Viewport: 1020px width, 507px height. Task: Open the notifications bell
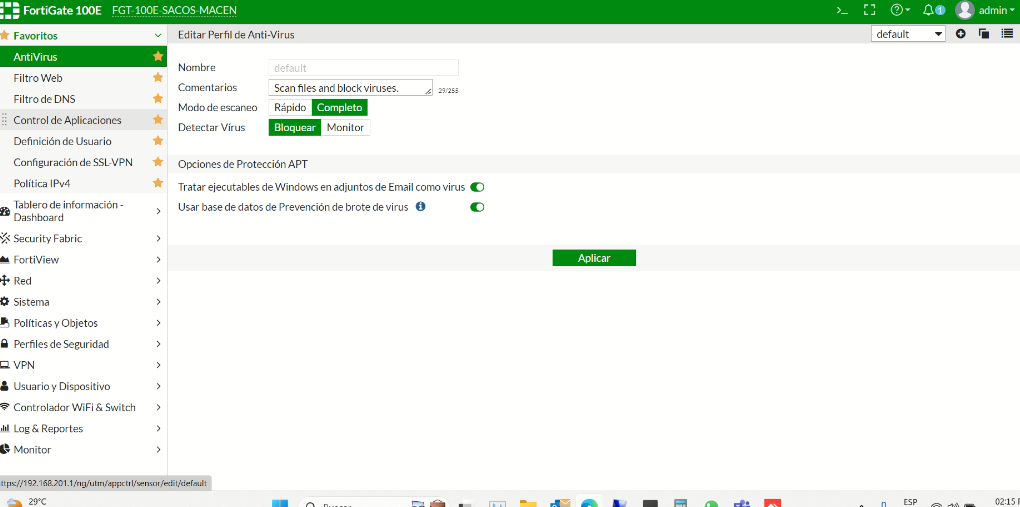pyautogui.click(x=930, y=10)
